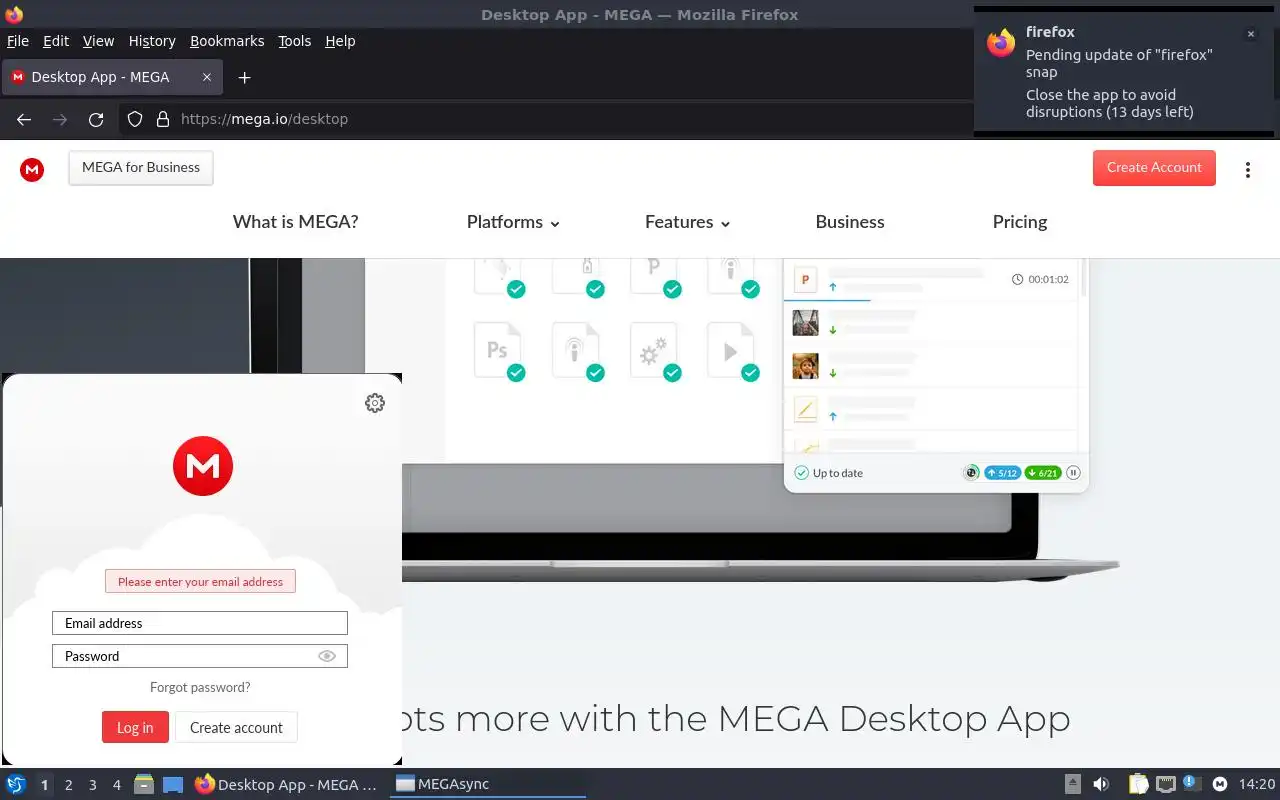
Task: Click the Password field
Action: (200, 656)
